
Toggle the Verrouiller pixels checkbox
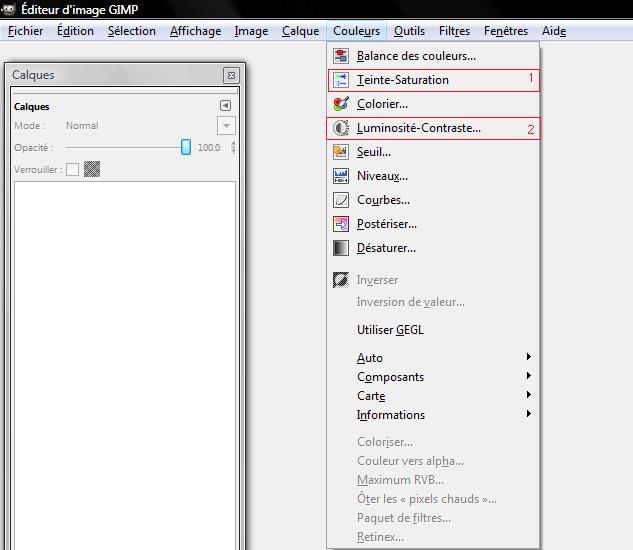(x=73, y=169)
